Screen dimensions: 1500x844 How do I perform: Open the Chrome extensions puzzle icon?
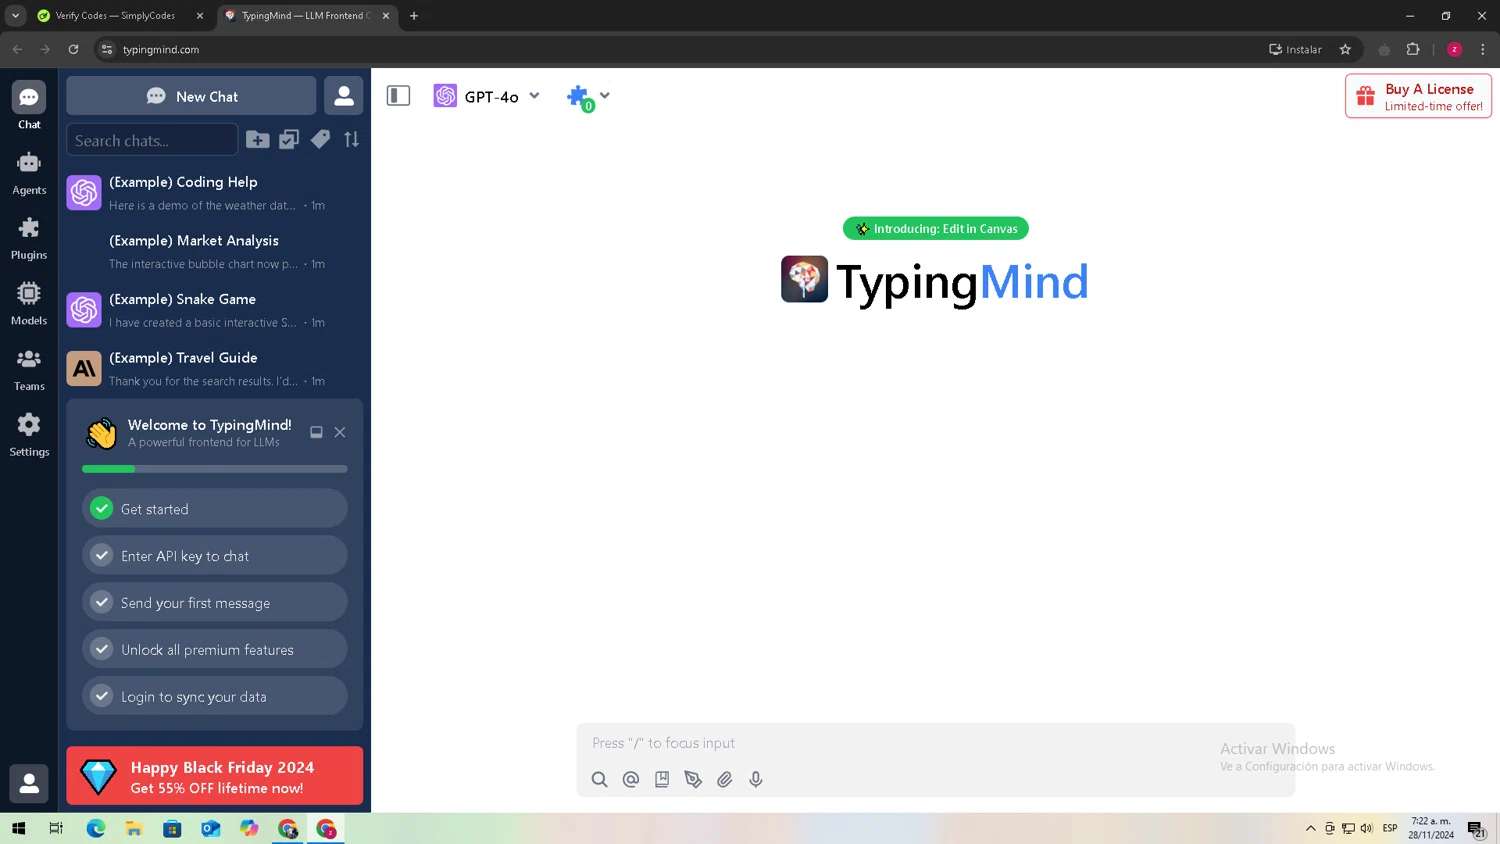click(x=1413, y=49)
